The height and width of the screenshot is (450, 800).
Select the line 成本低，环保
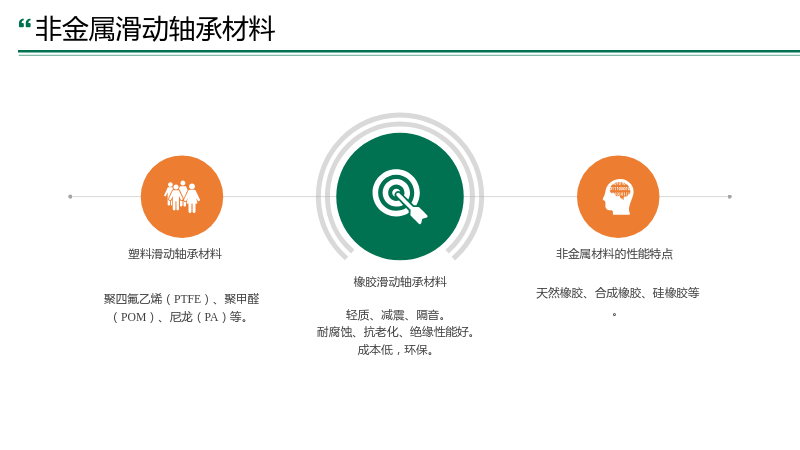(395, 349)
